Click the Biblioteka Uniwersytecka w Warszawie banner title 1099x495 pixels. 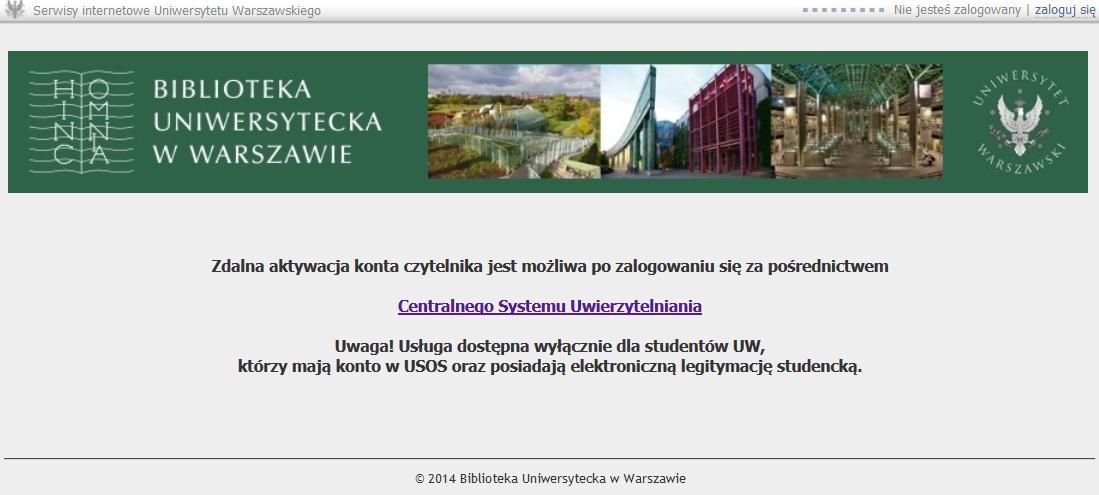[267, 122]
